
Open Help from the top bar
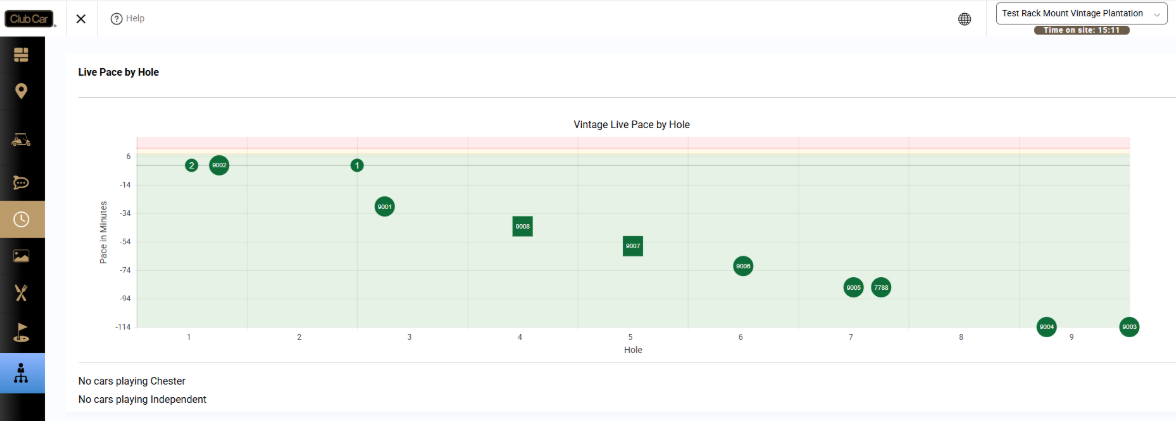pyautogui.click(x=128, y=19)
